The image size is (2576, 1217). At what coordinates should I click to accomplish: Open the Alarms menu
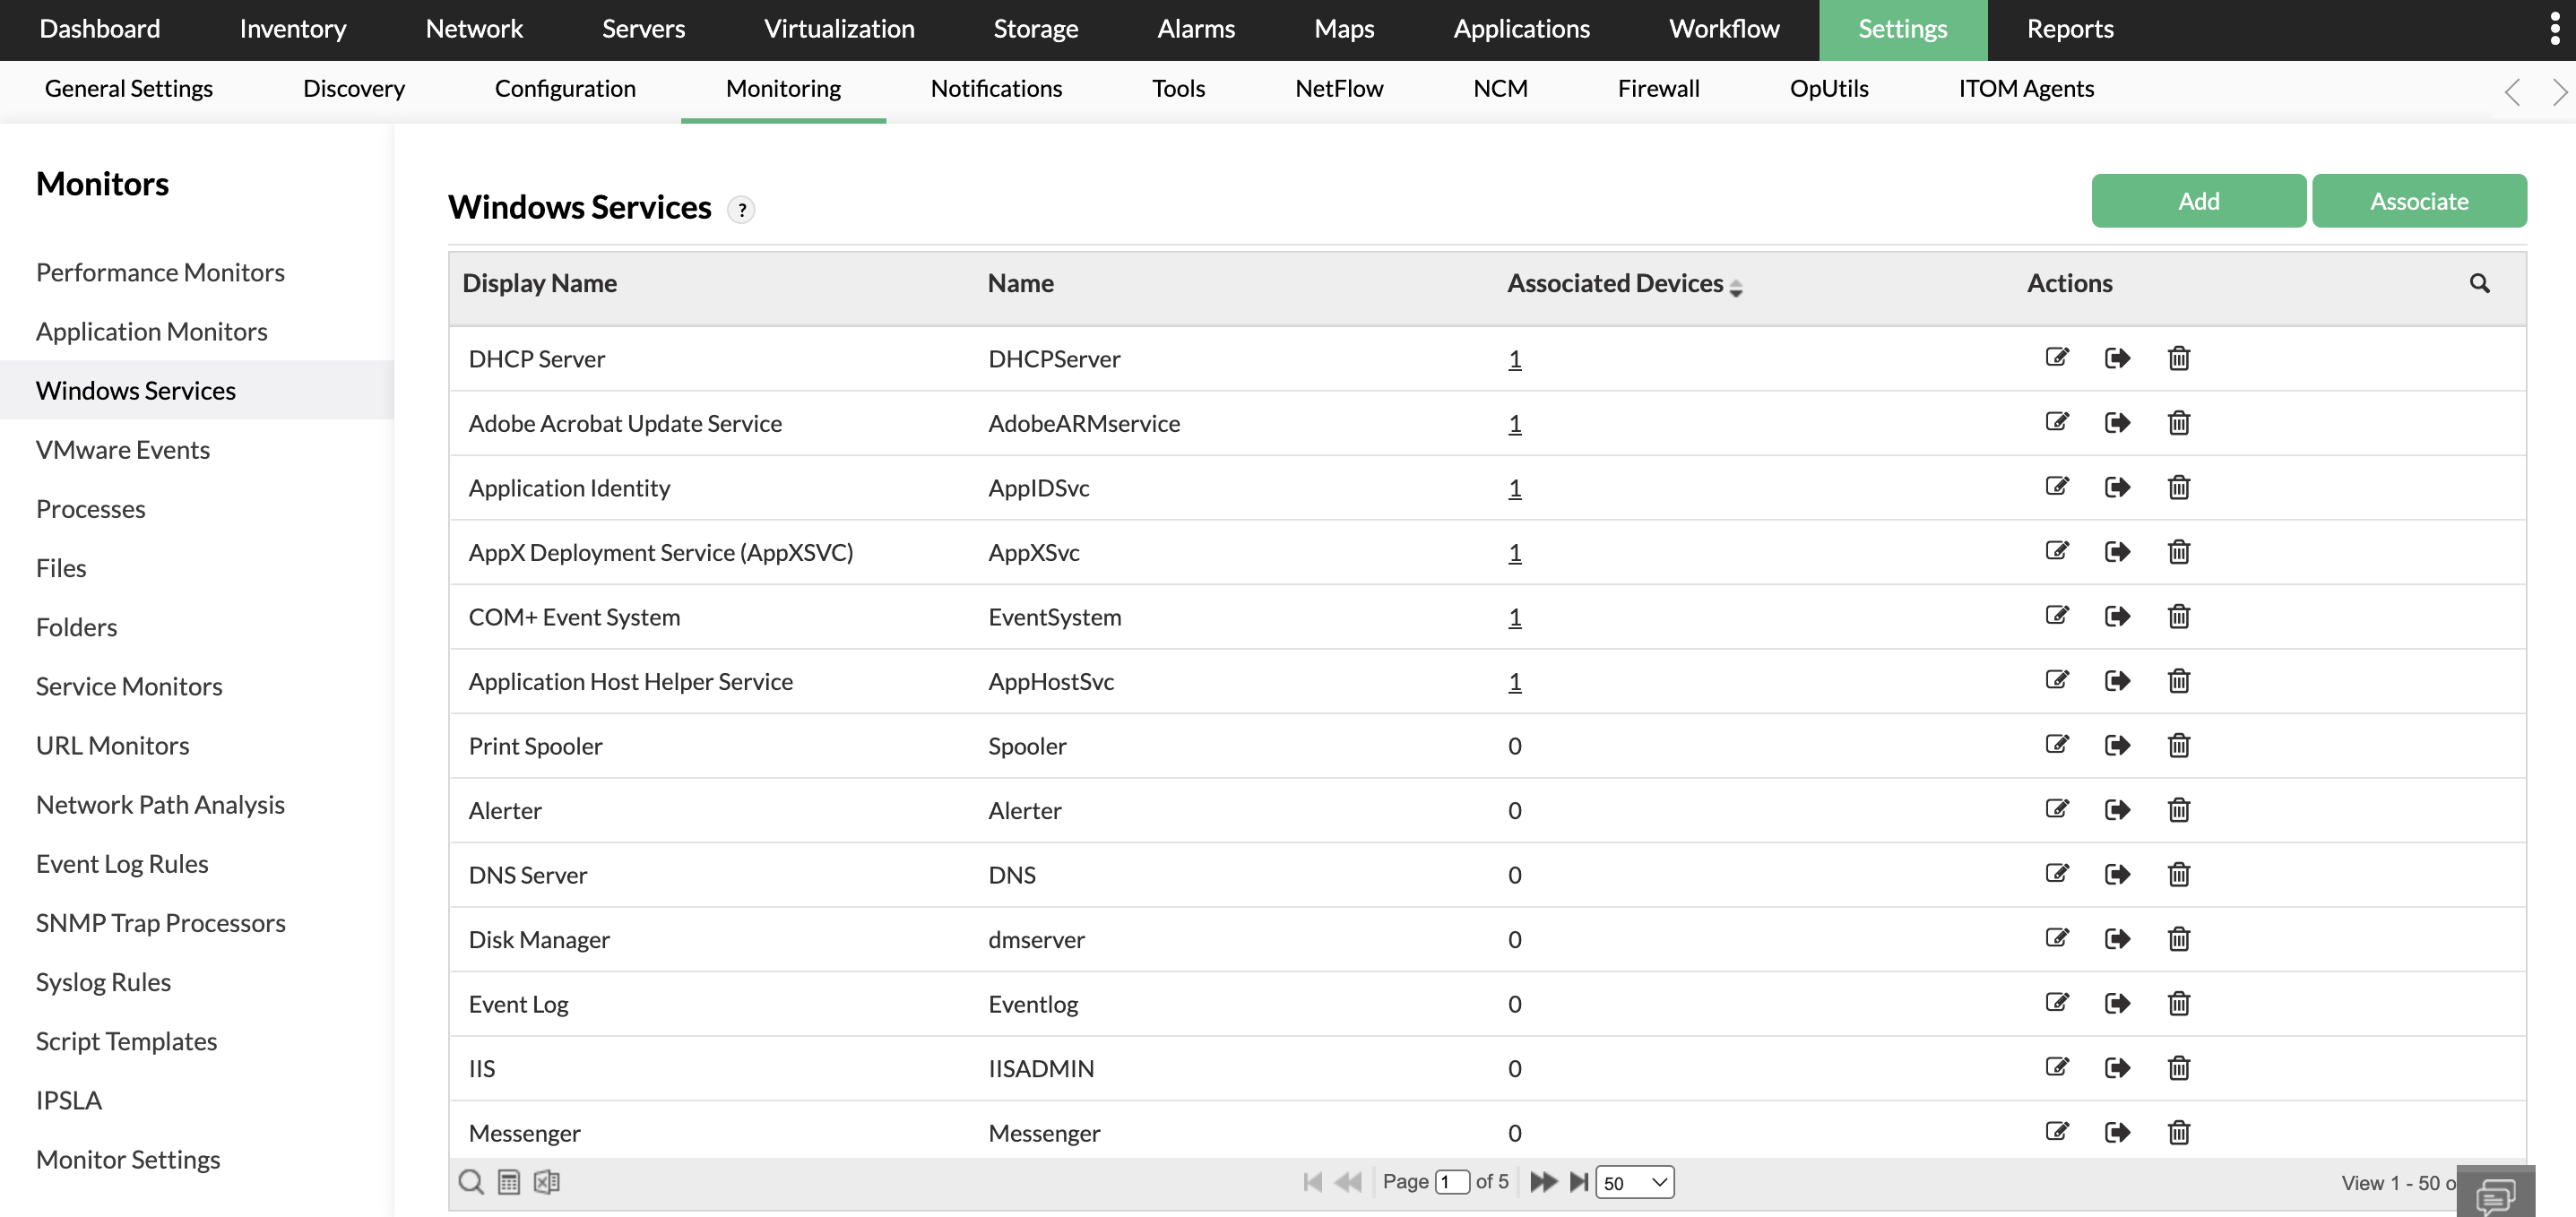coord(1195,29)
